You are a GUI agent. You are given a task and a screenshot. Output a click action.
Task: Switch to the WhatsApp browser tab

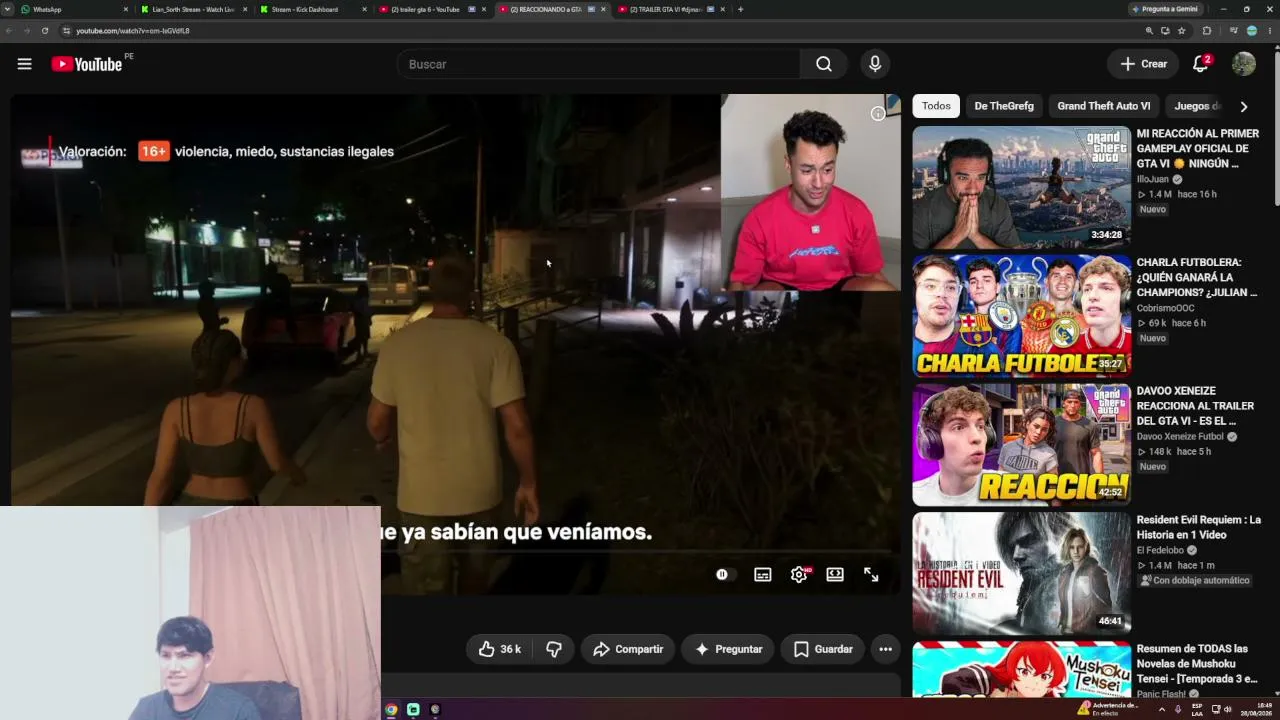pyautogui.click(x=74, y=9)
